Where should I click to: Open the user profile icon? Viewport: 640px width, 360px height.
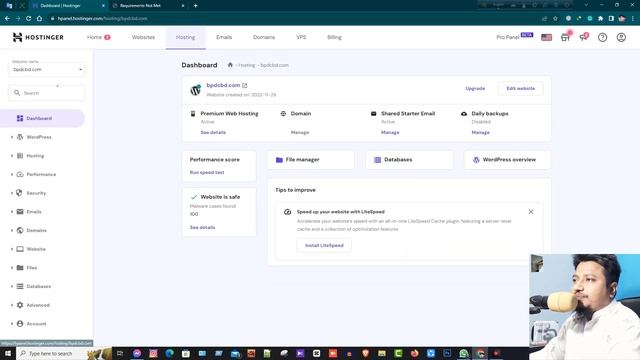(x=621, y=37)
